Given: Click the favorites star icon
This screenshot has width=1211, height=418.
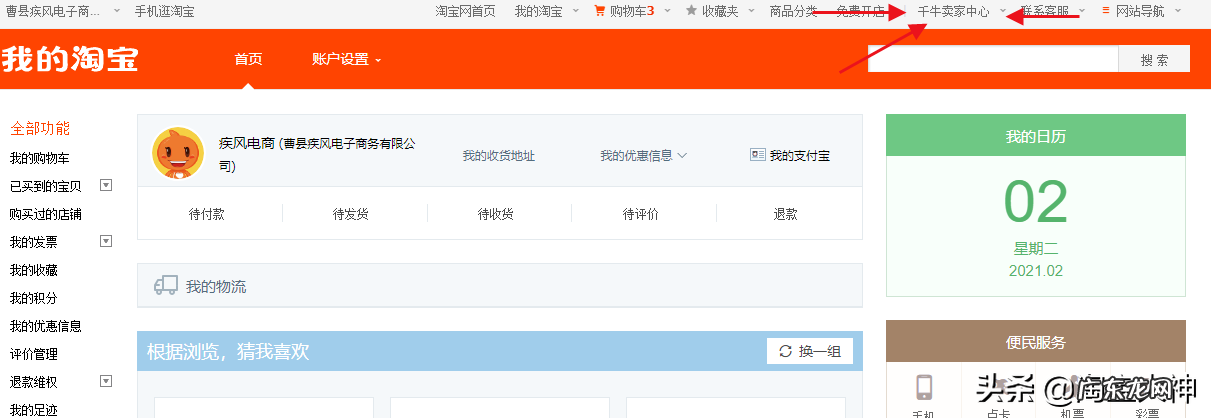Looking at the screenshot, I should pos(692,11).
